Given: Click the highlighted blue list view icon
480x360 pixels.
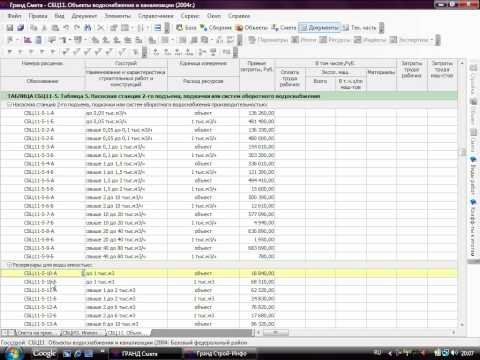Looking at the screenshot, I should pyautogui.click(x=158, y=28).
